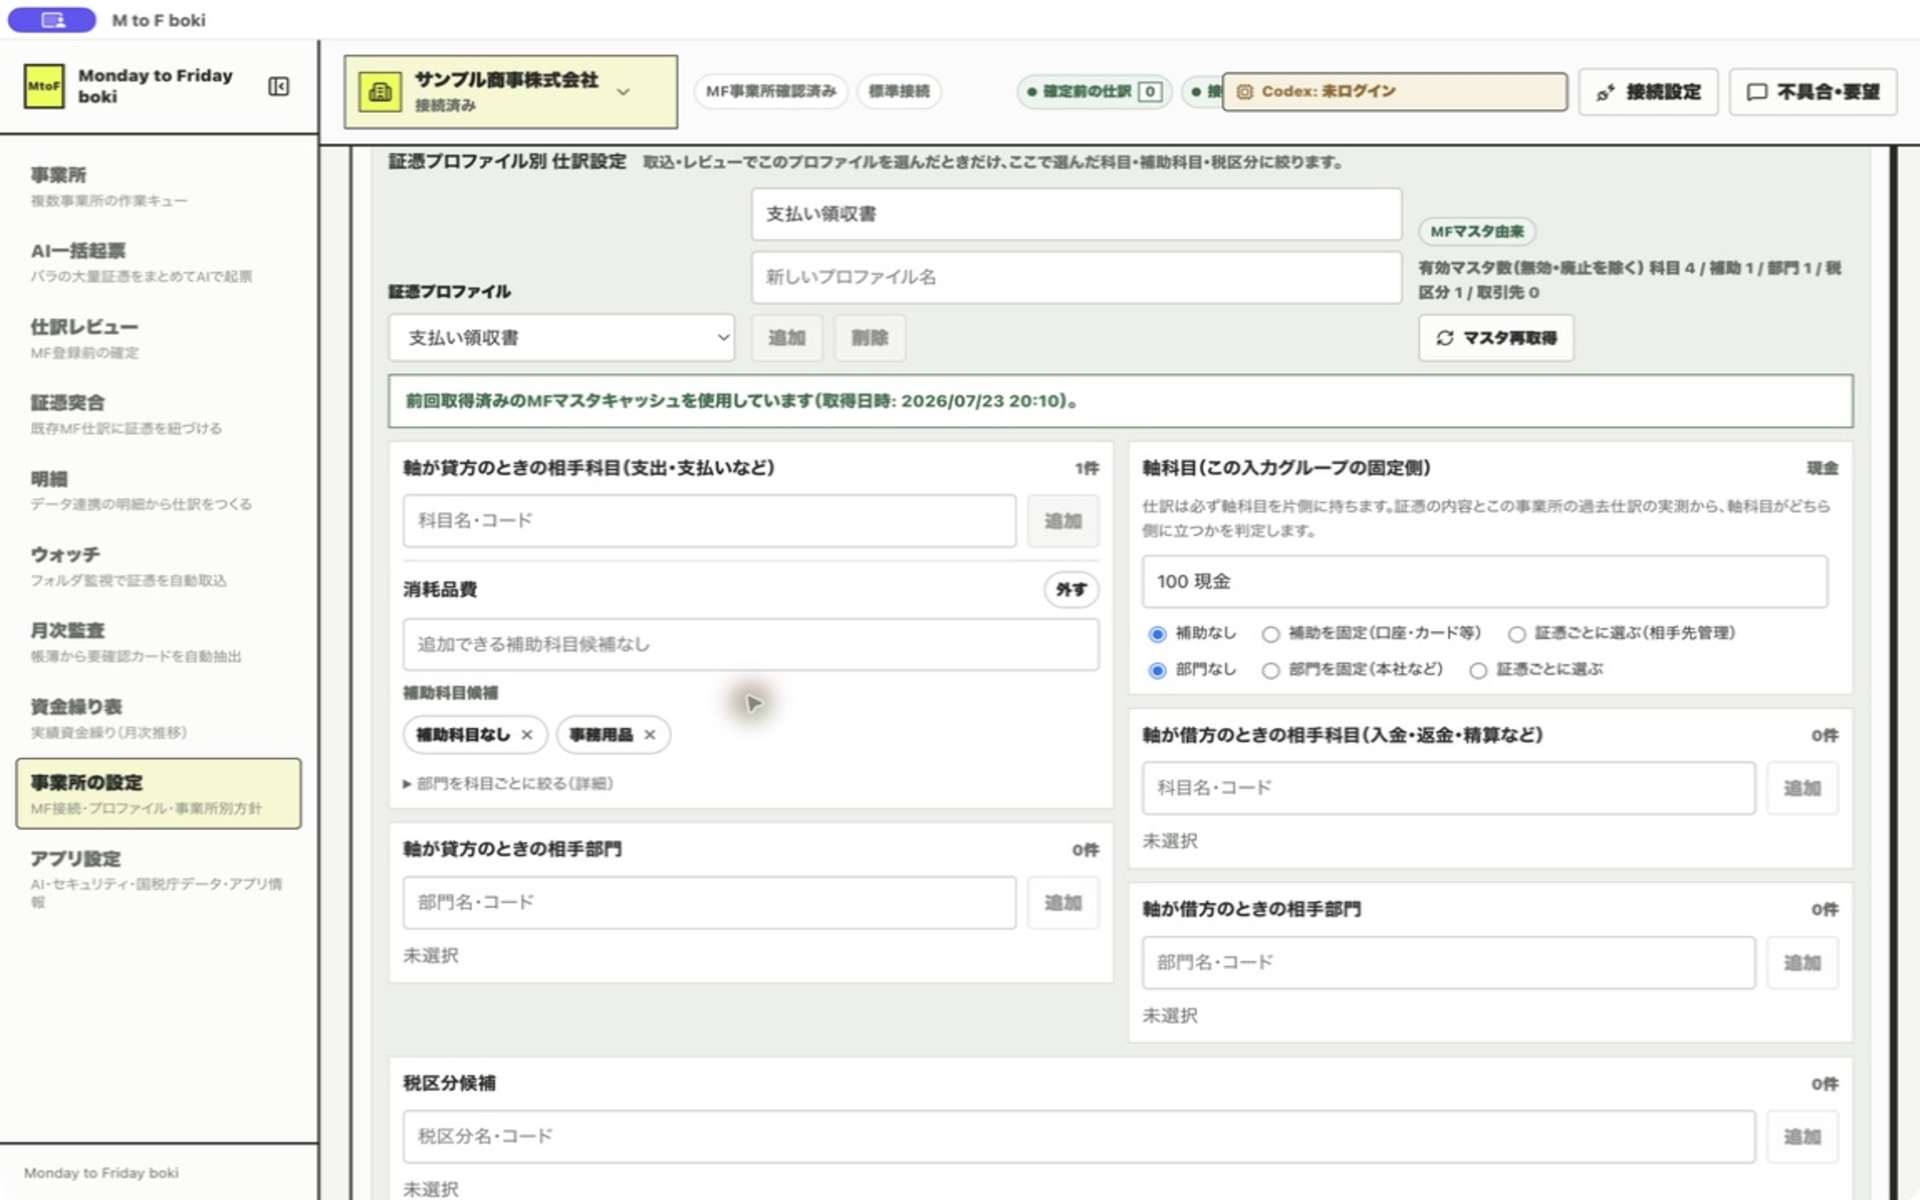Select 事業所の設定 in the sidebar

point(158,794)
